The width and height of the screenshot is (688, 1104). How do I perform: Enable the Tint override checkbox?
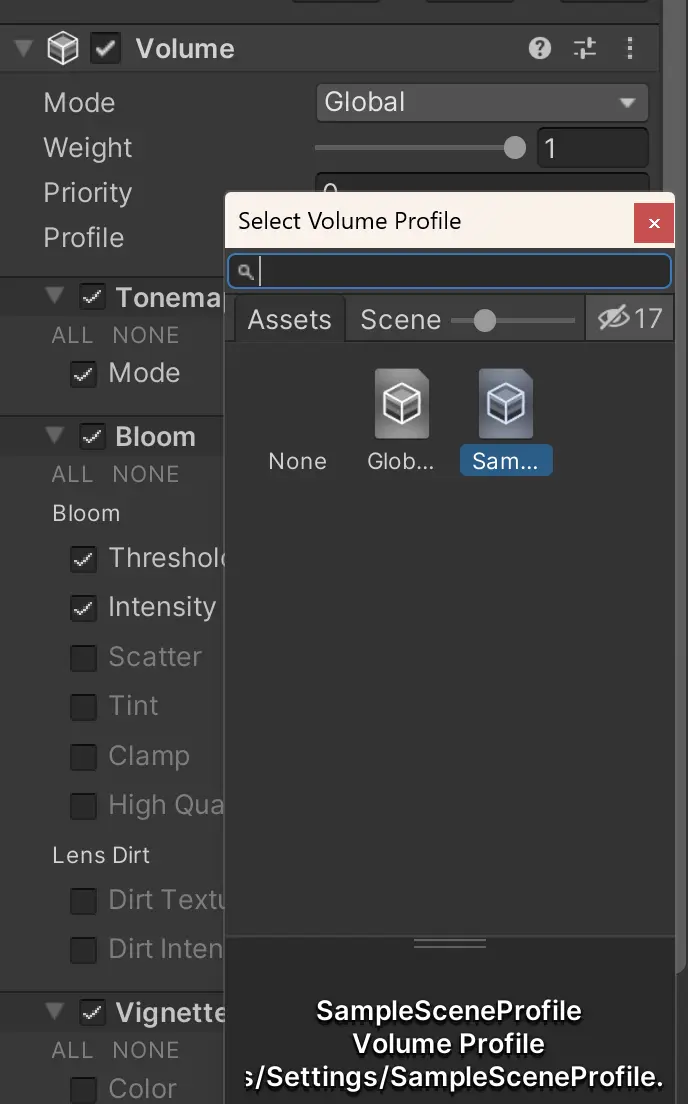[83, 707]
